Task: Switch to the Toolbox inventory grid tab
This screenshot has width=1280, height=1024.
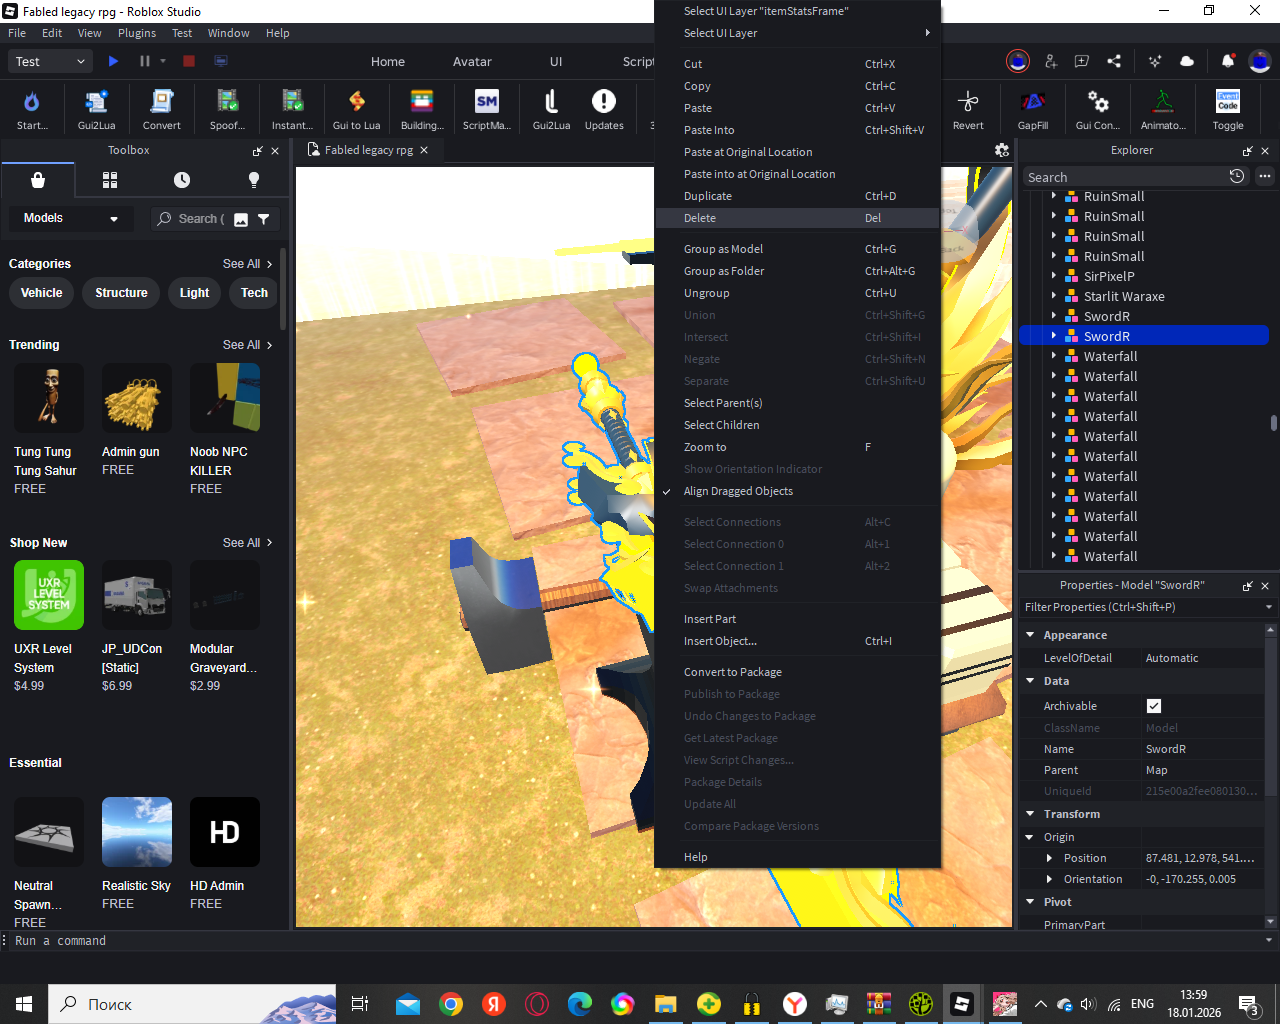Action: pos(110,180)
